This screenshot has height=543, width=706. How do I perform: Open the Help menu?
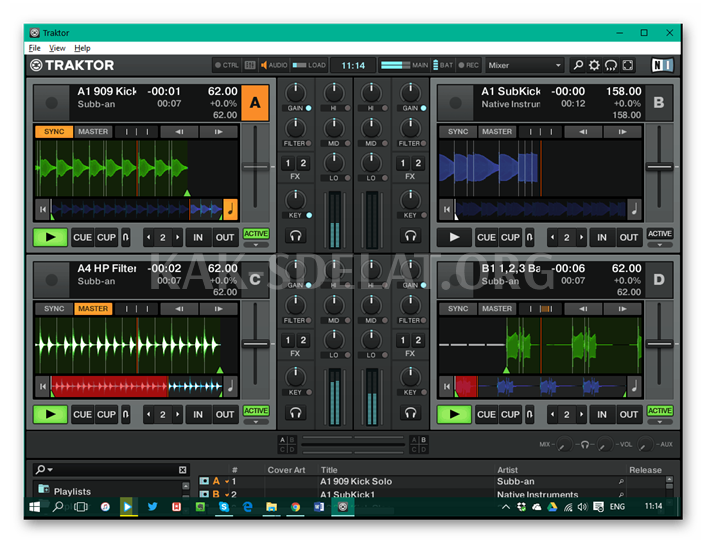click(82, 48)
